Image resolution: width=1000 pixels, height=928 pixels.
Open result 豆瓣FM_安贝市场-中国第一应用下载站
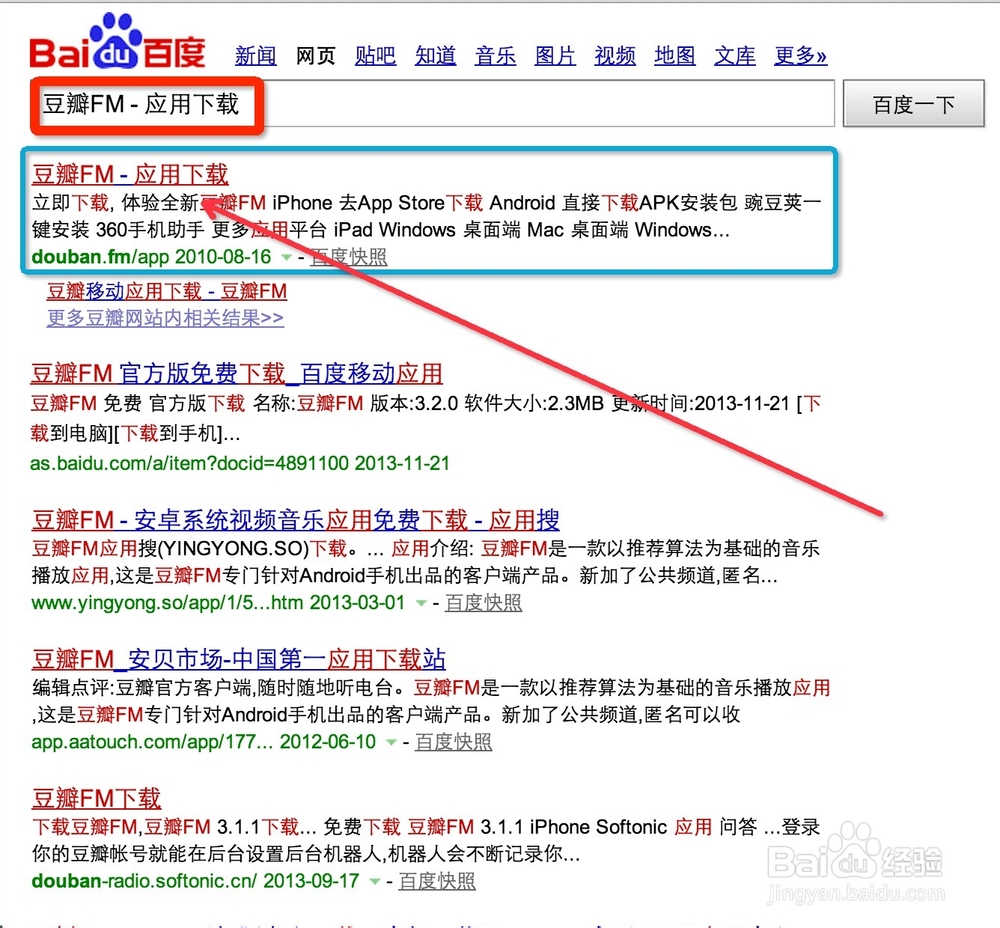239,659
